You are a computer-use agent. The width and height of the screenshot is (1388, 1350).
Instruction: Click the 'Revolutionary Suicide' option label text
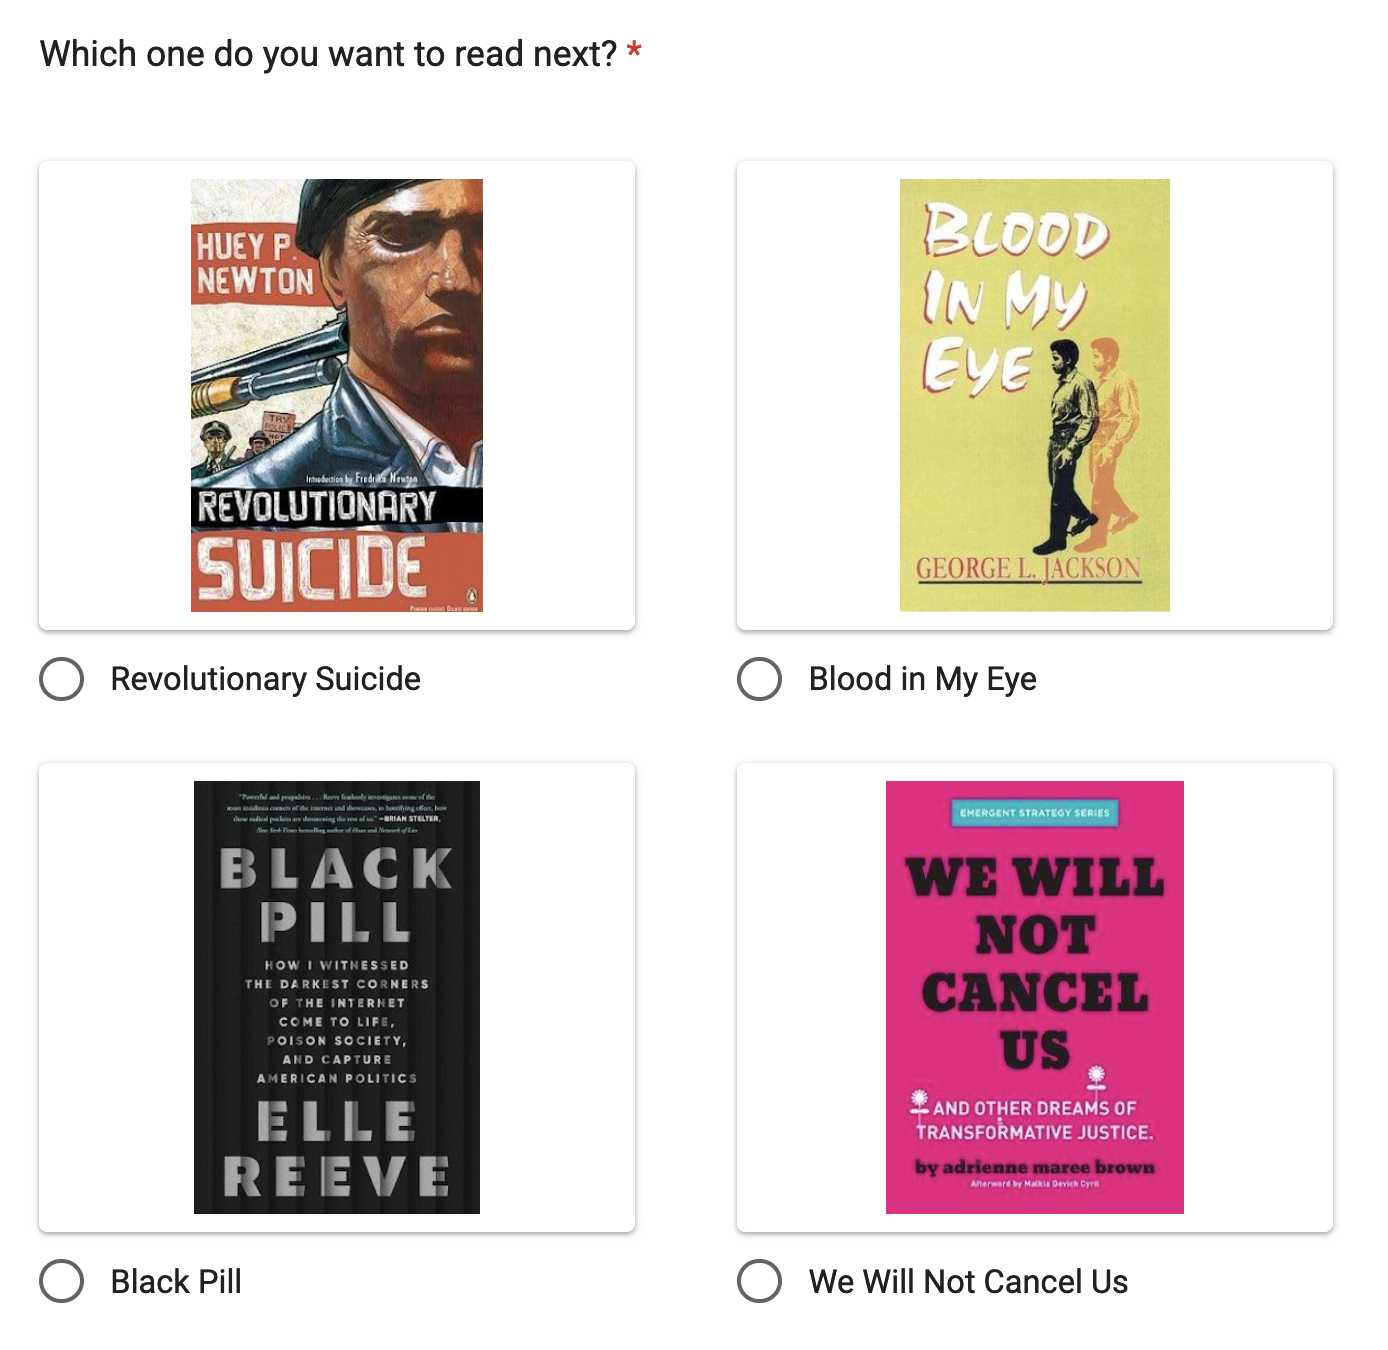[x=266, y=679]
